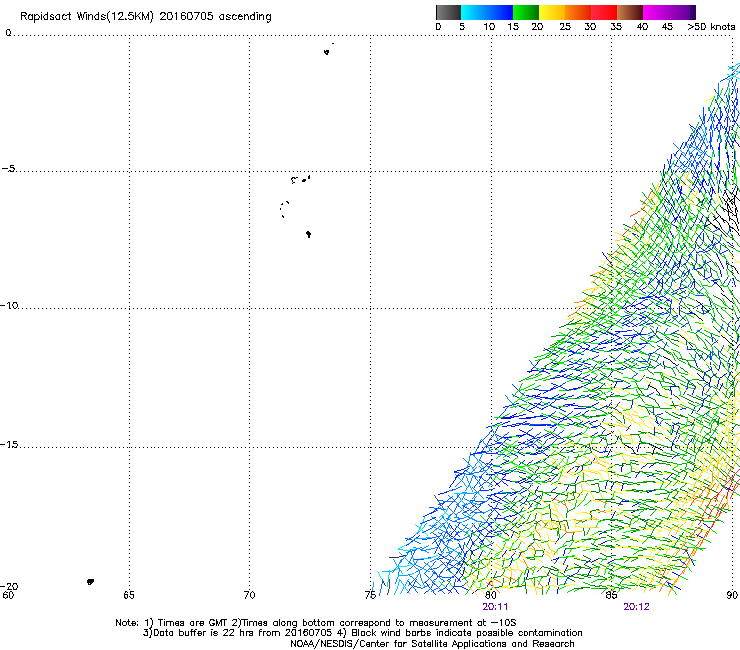Click the green 15-20 knots color band
The height and width of the screenshot is (650, 740).
(526, 12)
